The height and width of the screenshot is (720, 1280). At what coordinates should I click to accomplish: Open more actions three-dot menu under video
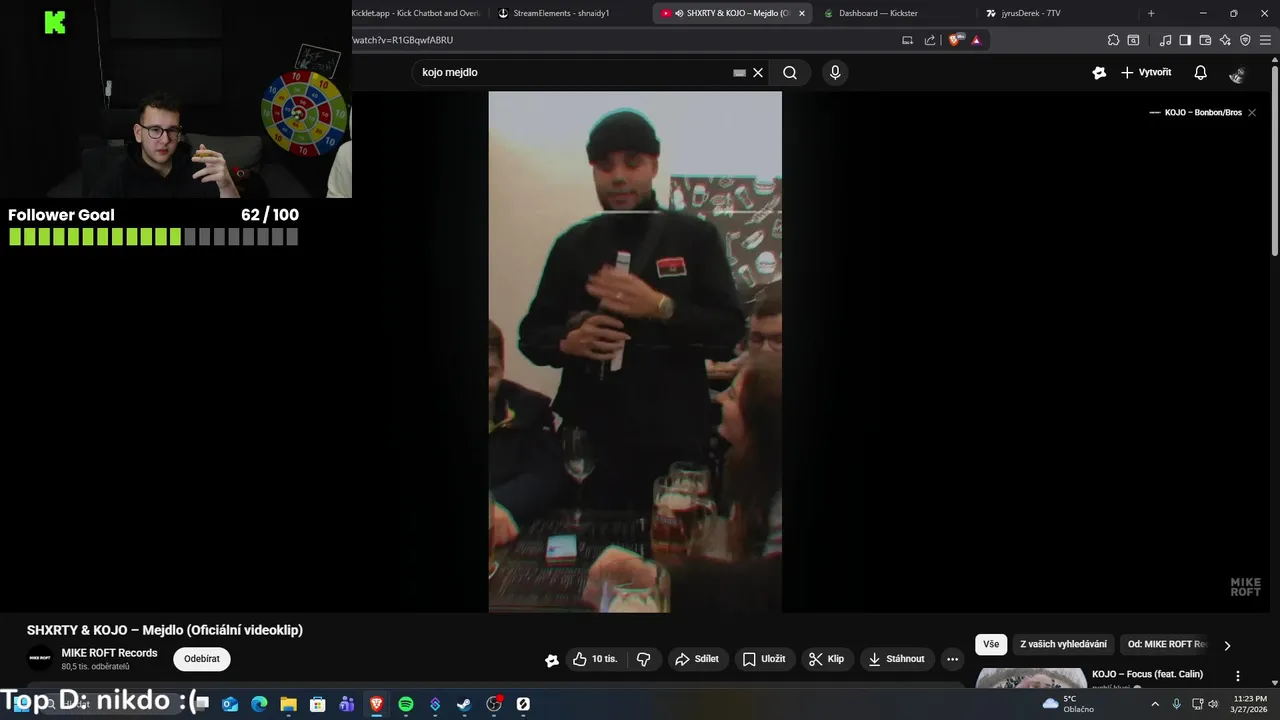(952, 659)
